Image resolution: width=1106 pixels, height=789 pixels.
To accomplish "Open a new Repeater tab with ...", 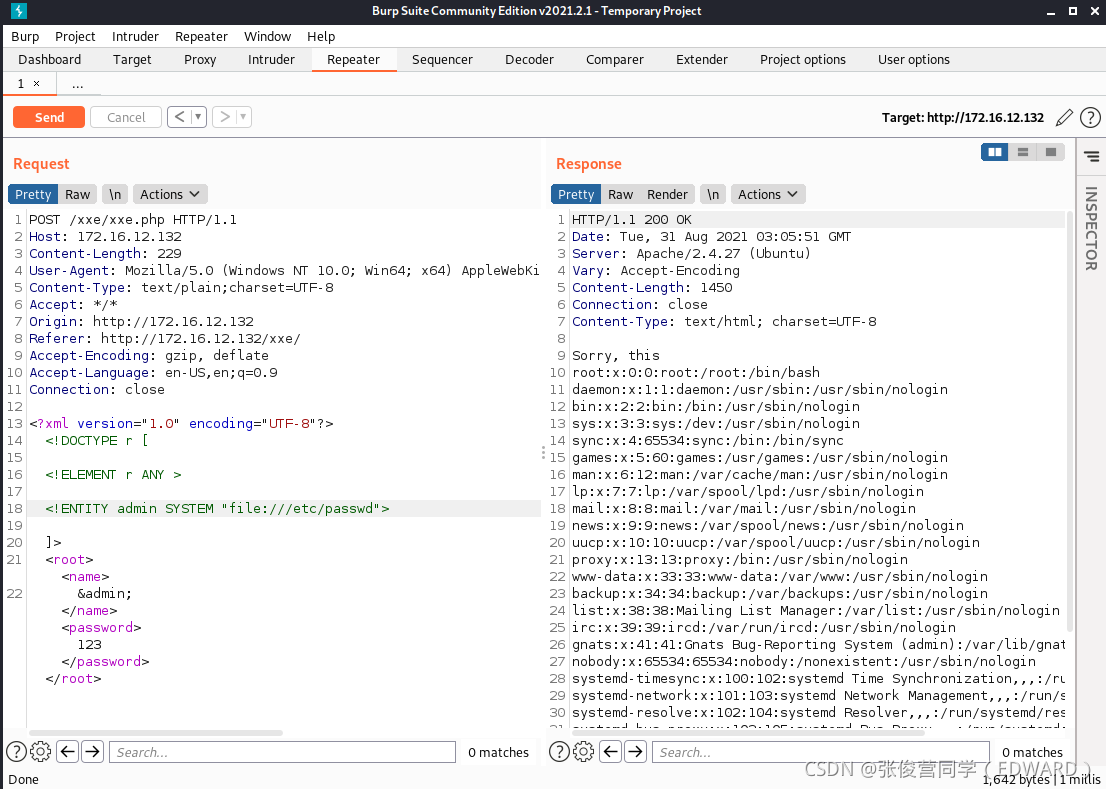I will [78, 84].
